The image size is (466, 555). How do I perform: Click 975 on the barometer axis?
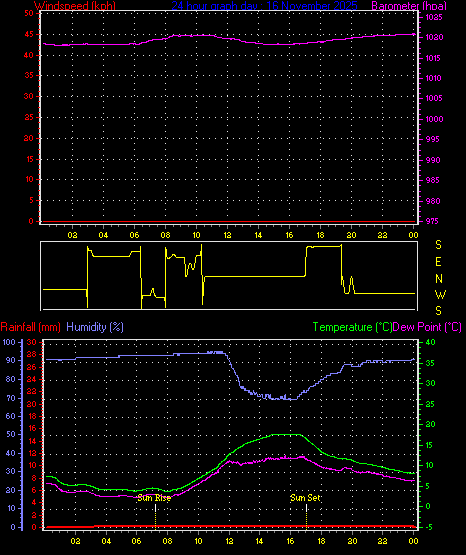pos(432,221)
